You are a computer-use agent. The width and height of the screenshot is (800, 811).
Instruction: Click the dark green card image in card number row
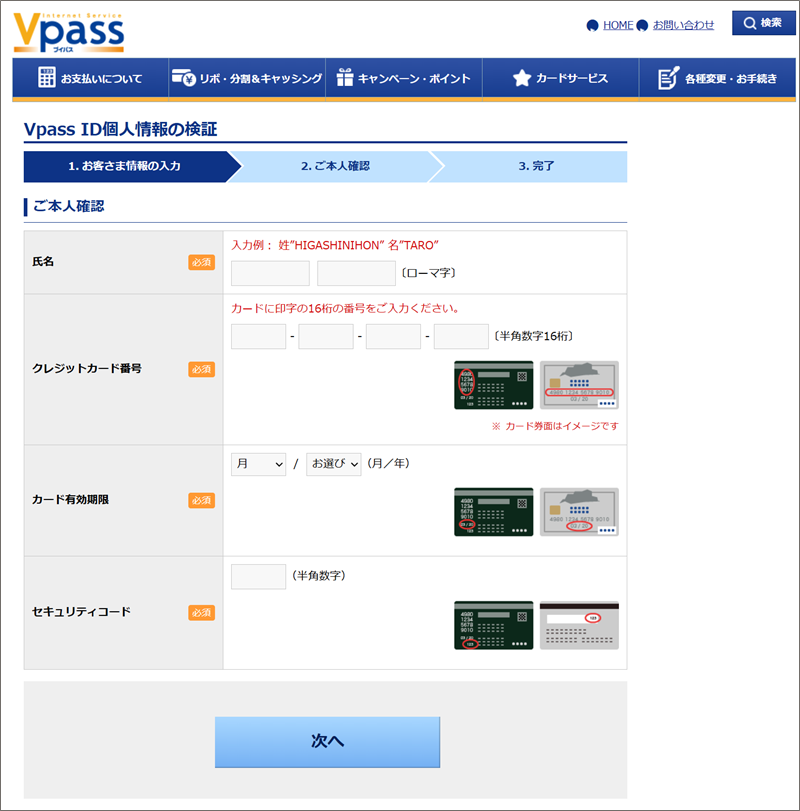click(493, 385)
